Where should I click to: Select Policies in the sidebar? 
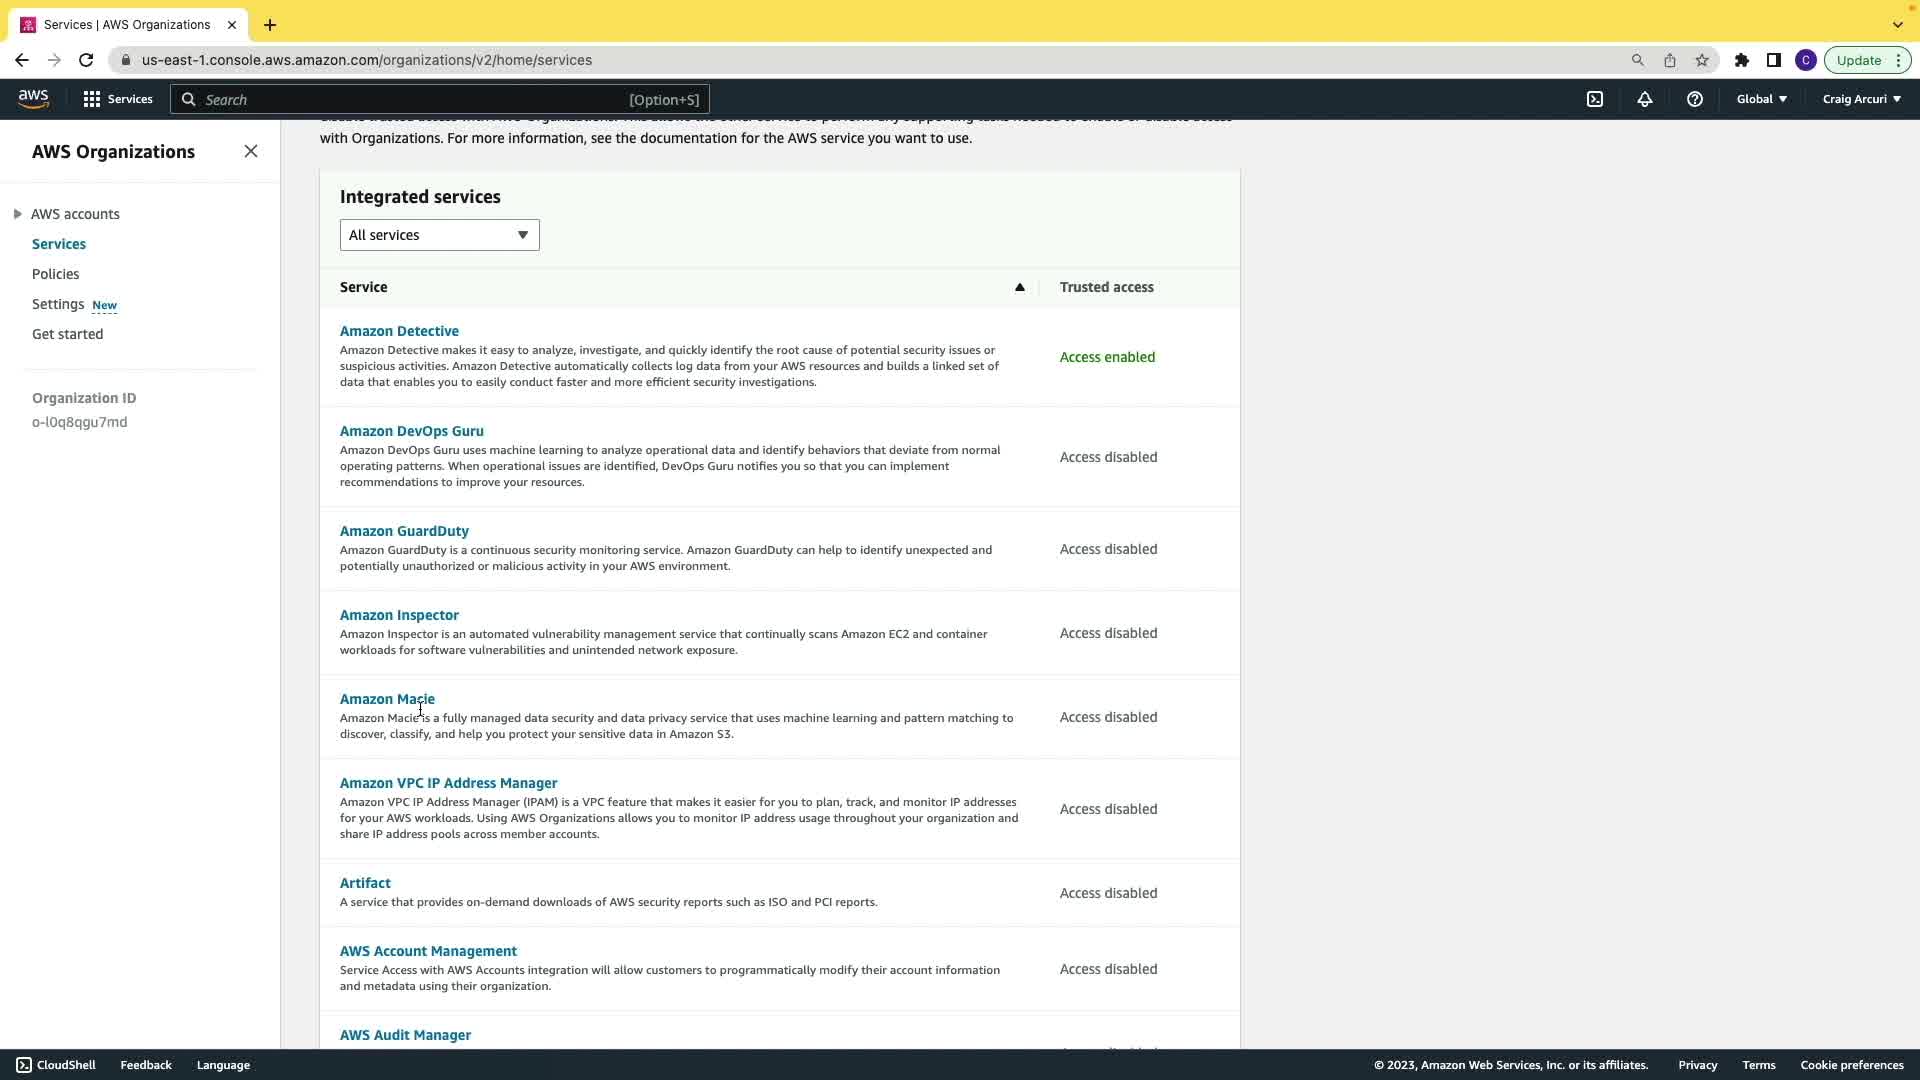point(55,274)
